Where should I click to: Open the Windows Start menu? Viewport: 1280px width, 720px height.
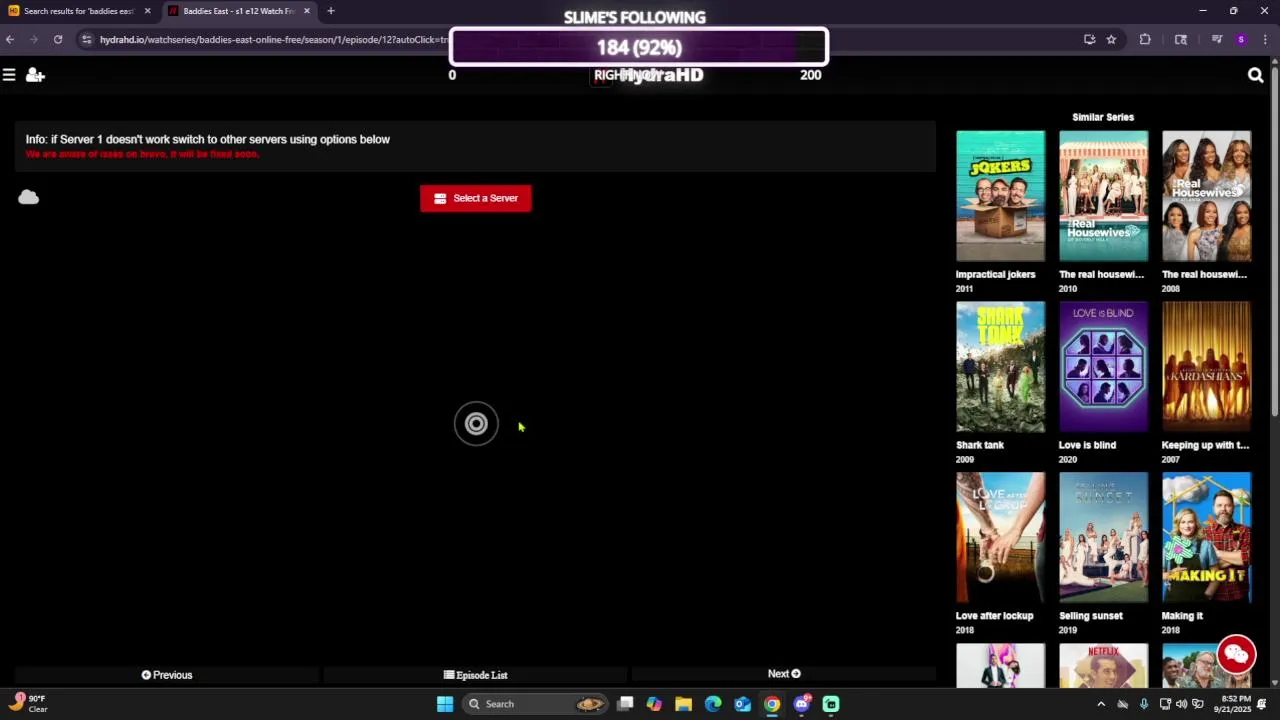tap(445, 704)
